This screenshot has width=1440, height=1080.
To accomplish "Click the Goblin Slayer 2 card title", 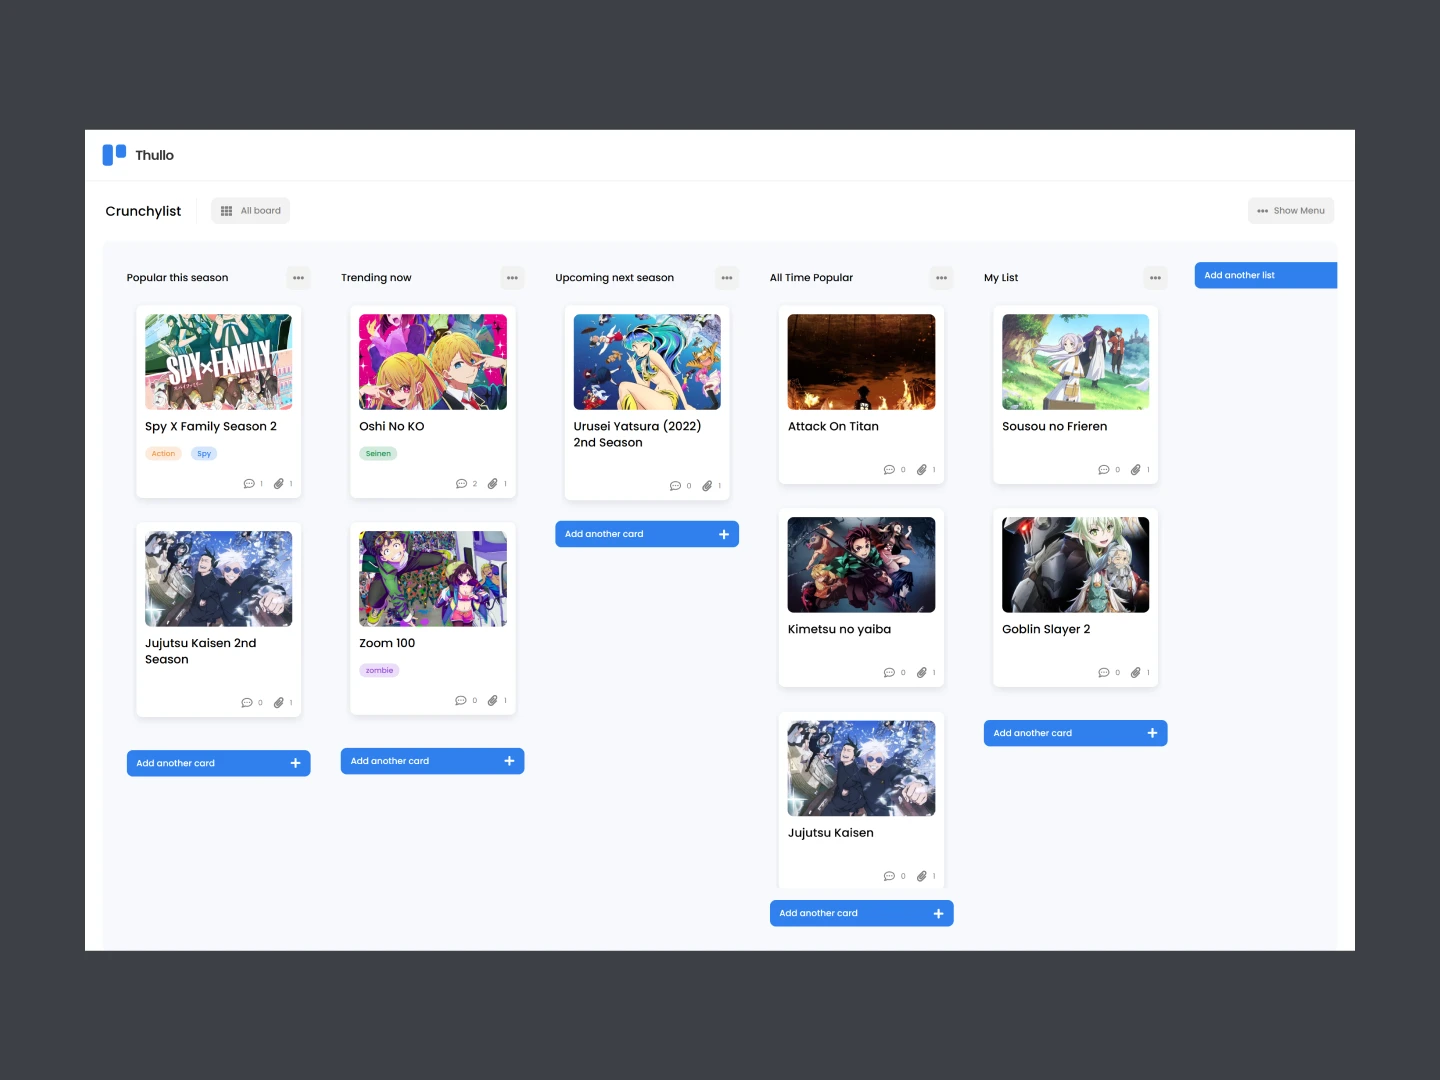I will pyautogui.click(x=1046, y=630).
